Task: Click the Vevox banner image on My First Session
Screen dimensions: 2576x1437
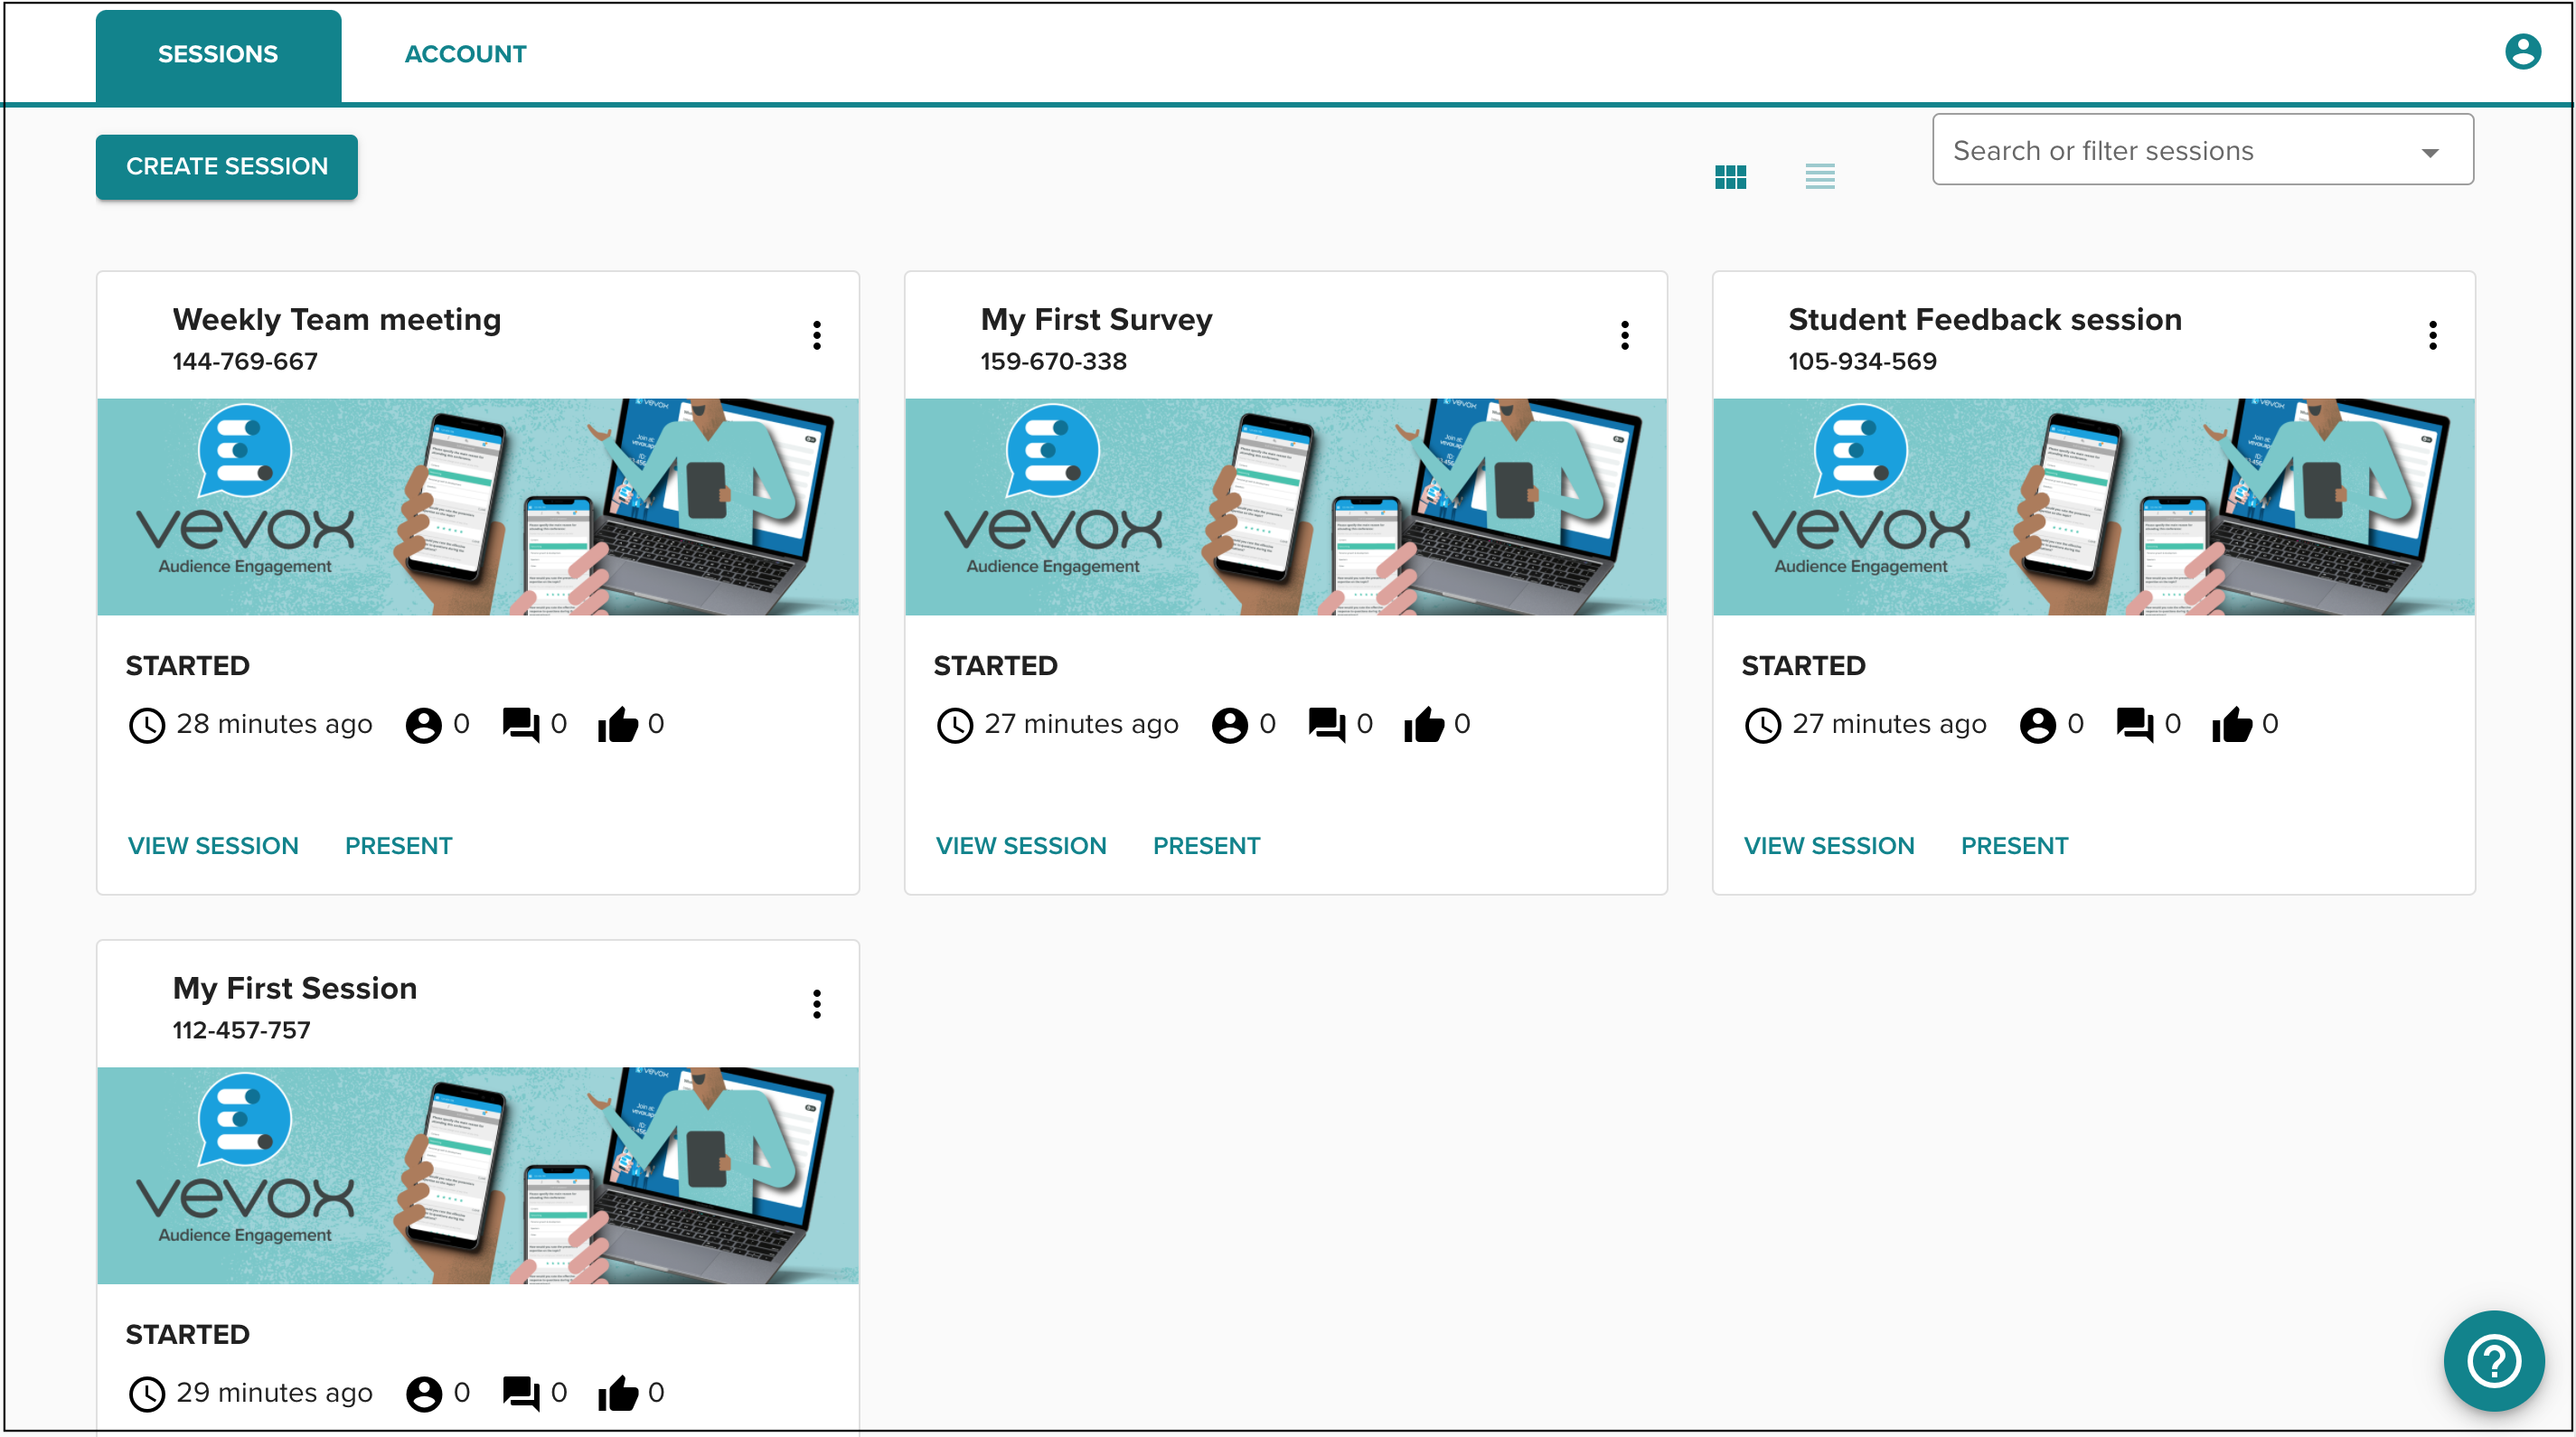Action: pyautogui.click(x=477, y=1176)
